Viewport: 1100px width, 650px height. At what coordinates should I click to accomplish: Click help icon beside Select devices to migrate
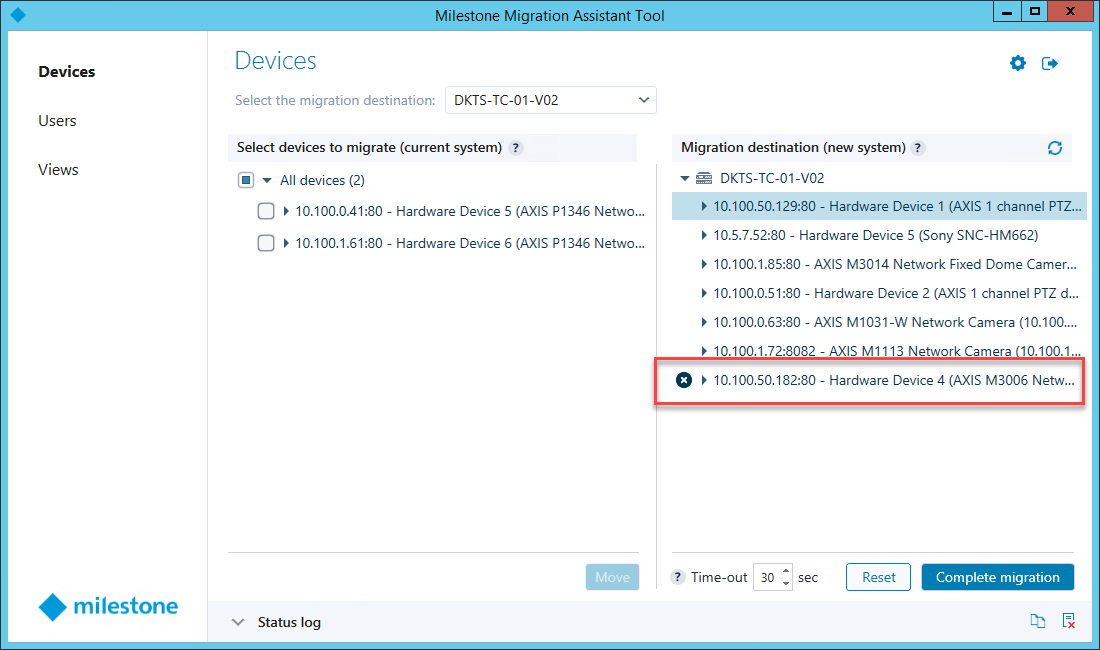pos(516,148)
